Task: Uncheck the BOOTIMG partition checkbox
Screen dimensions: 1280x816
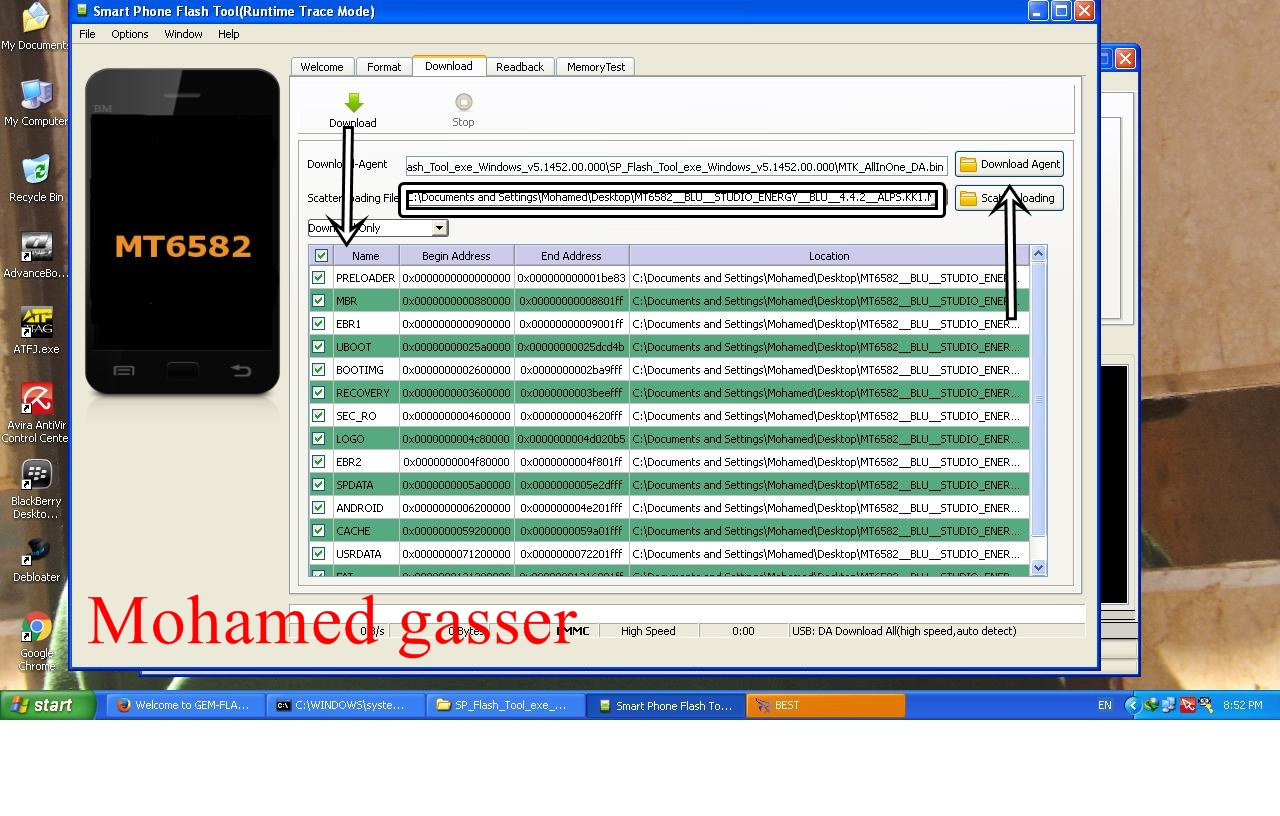Action: pos(319,370)
